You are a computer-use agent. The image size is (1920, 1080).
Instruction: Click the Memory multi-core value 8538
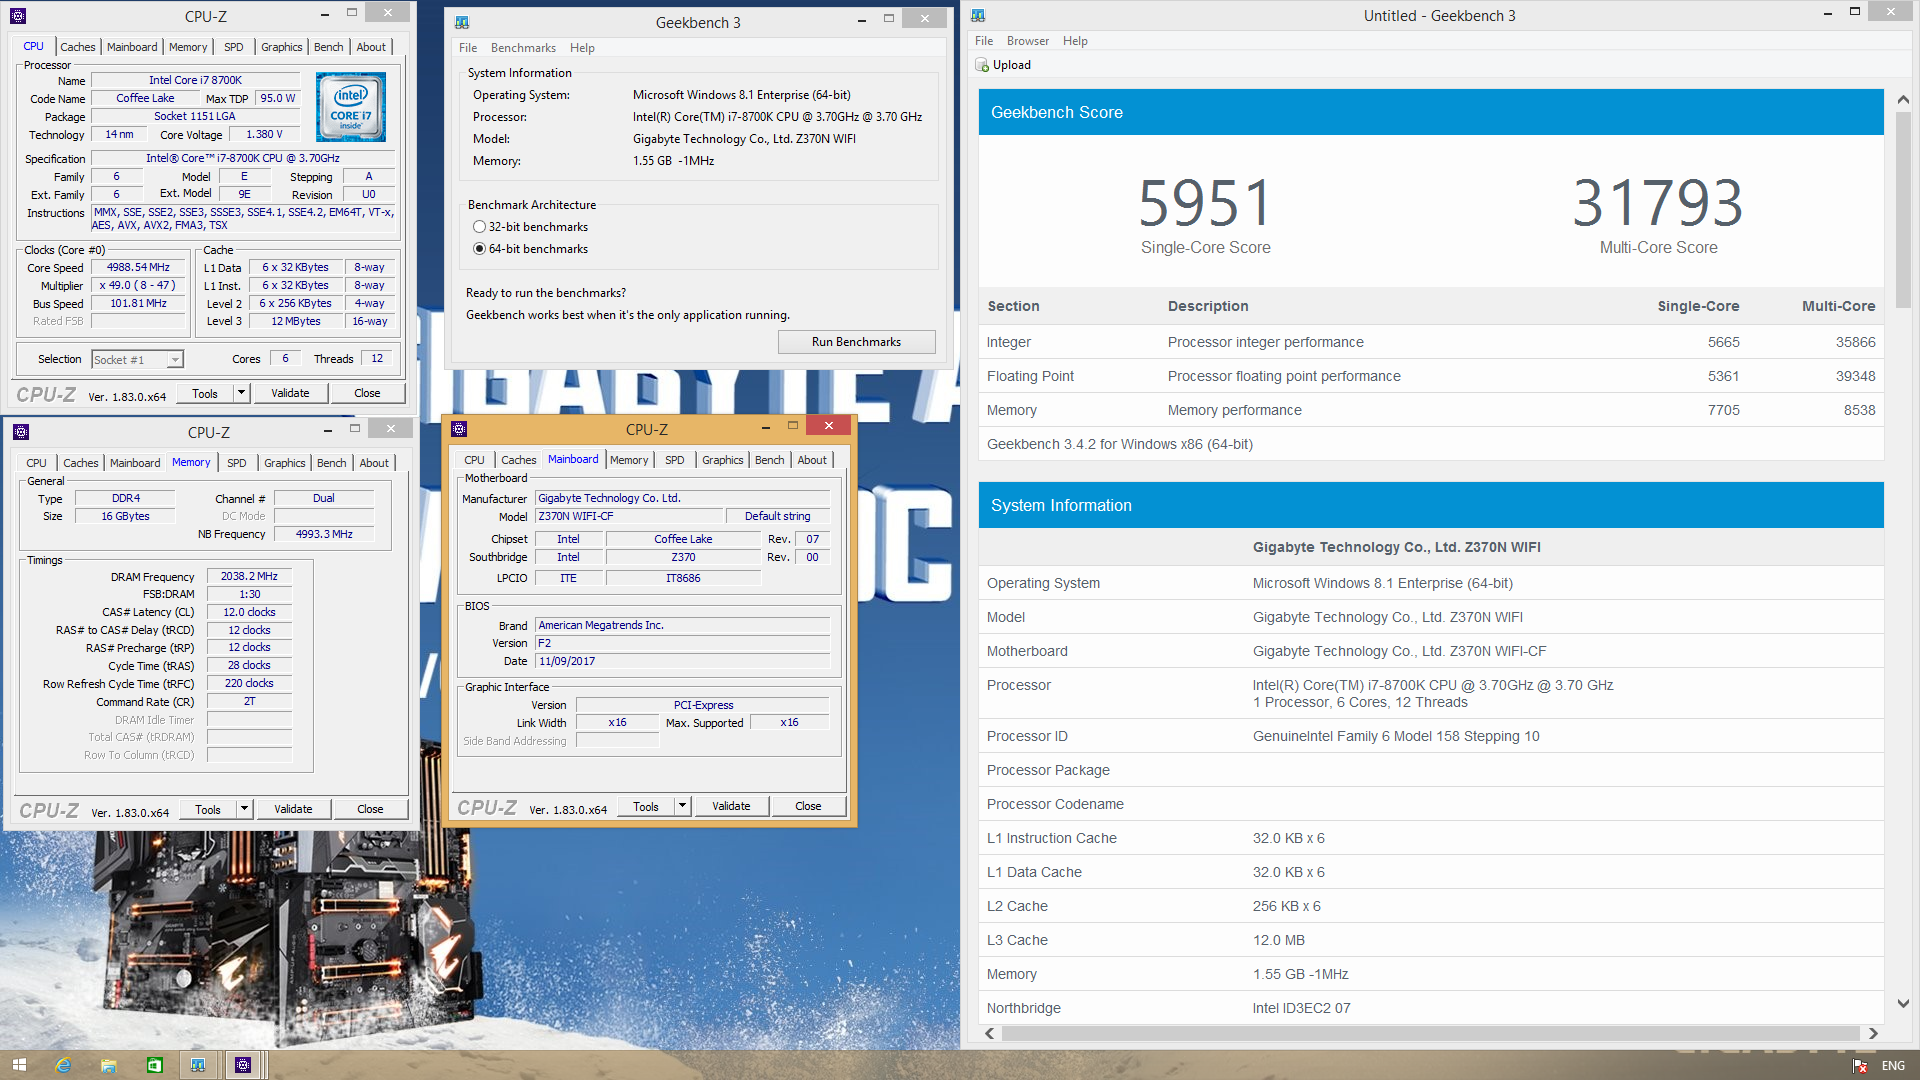[x=1859, y=410]
